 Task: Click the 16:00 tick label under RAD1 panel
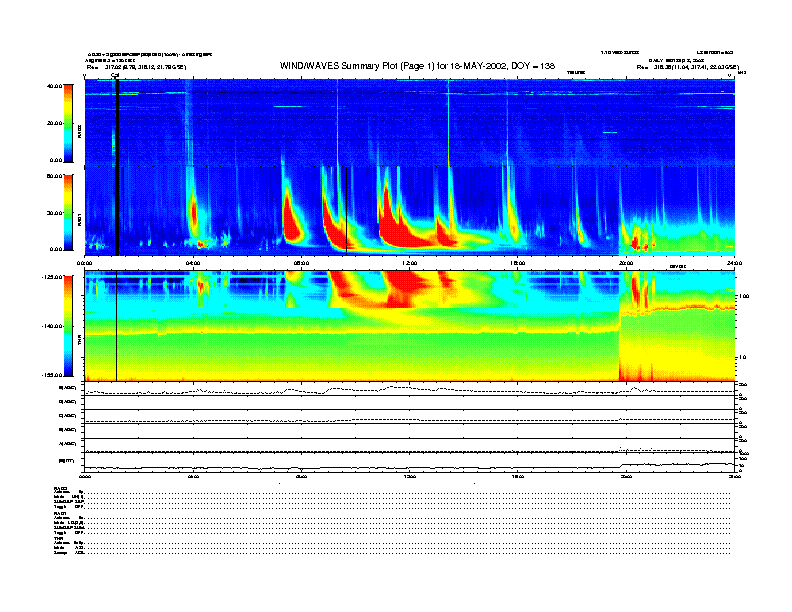(518, 263)
